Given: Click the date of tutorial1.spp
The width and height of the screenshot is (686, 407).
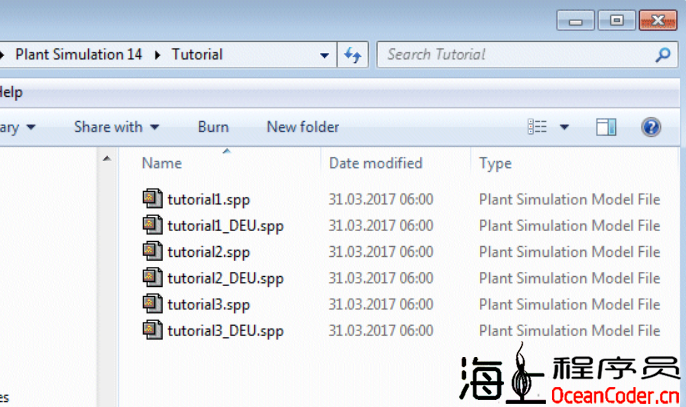Looking at the screenshot, I should pos(381,199).
